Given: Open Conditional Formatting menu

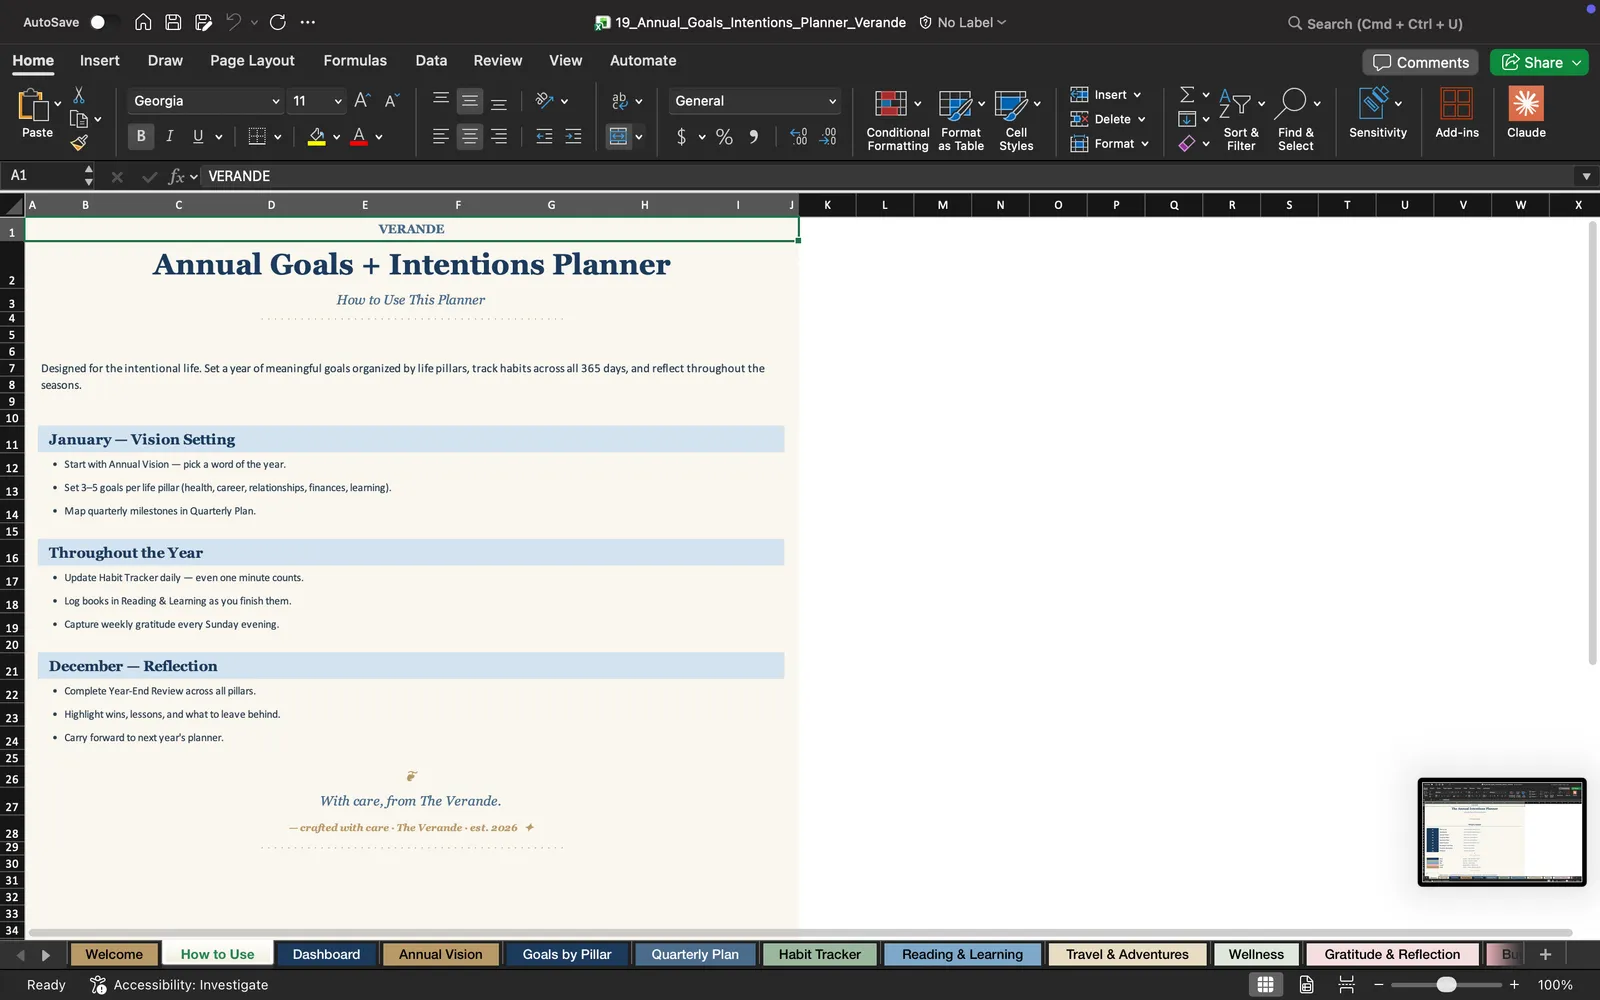Looking at the screenshot, I should point(897,120).
